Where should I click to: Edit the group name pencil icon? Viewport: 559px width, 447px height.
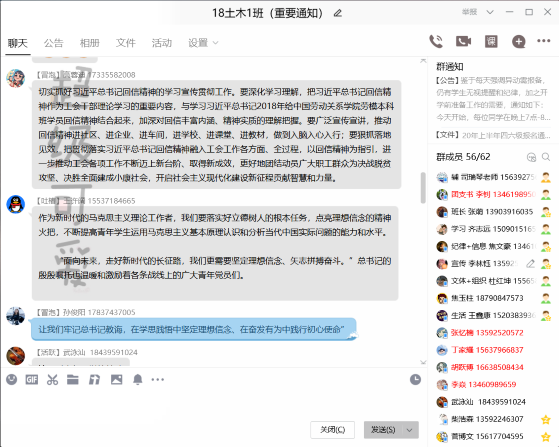pyautogui.click(x=338, y=14)
